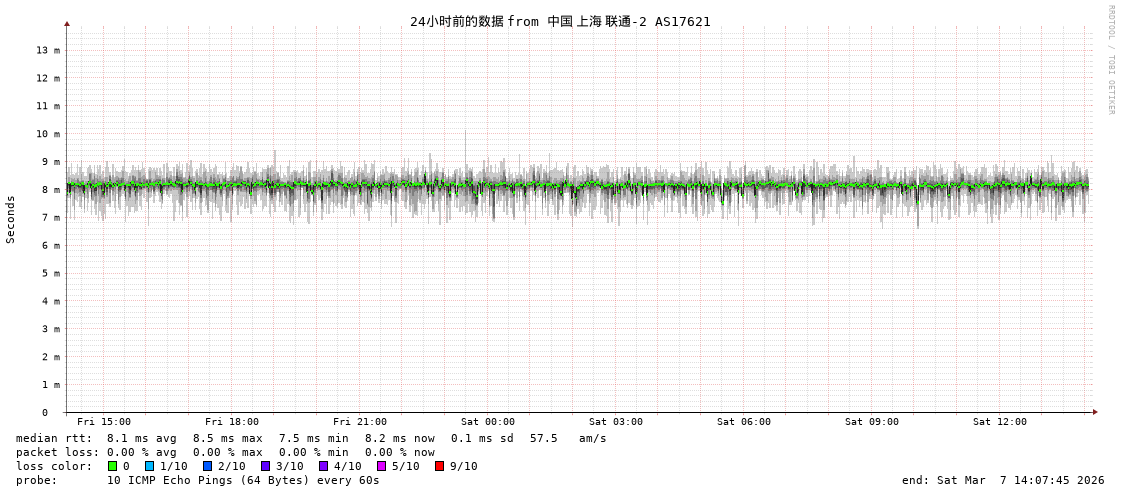Click the Sat 00:00 time label
Screen dimensions: 1121x494
point(488,422)
